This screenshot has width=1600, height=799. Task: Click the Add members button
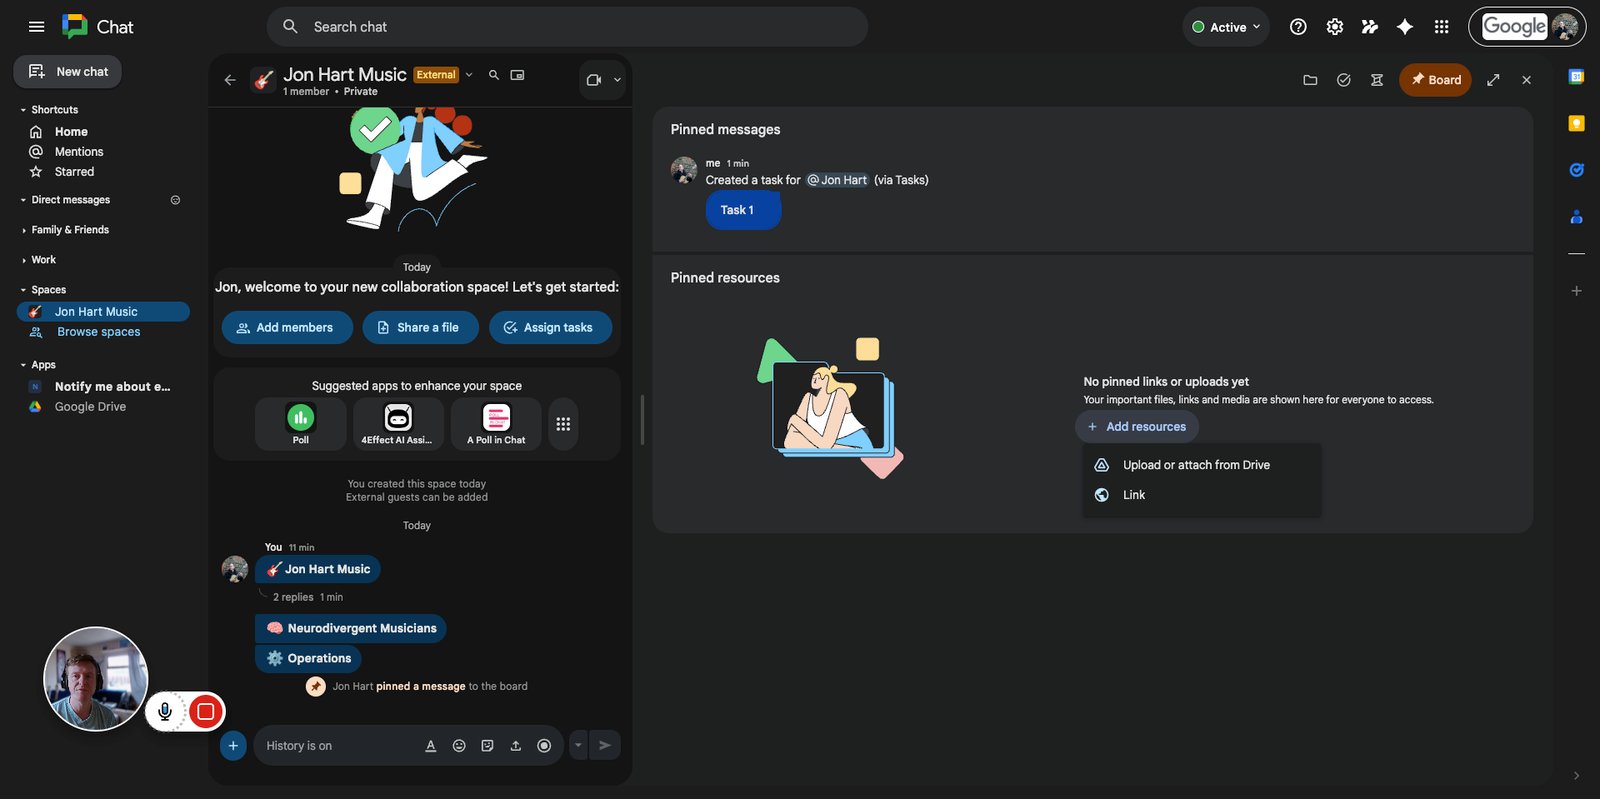287,328
